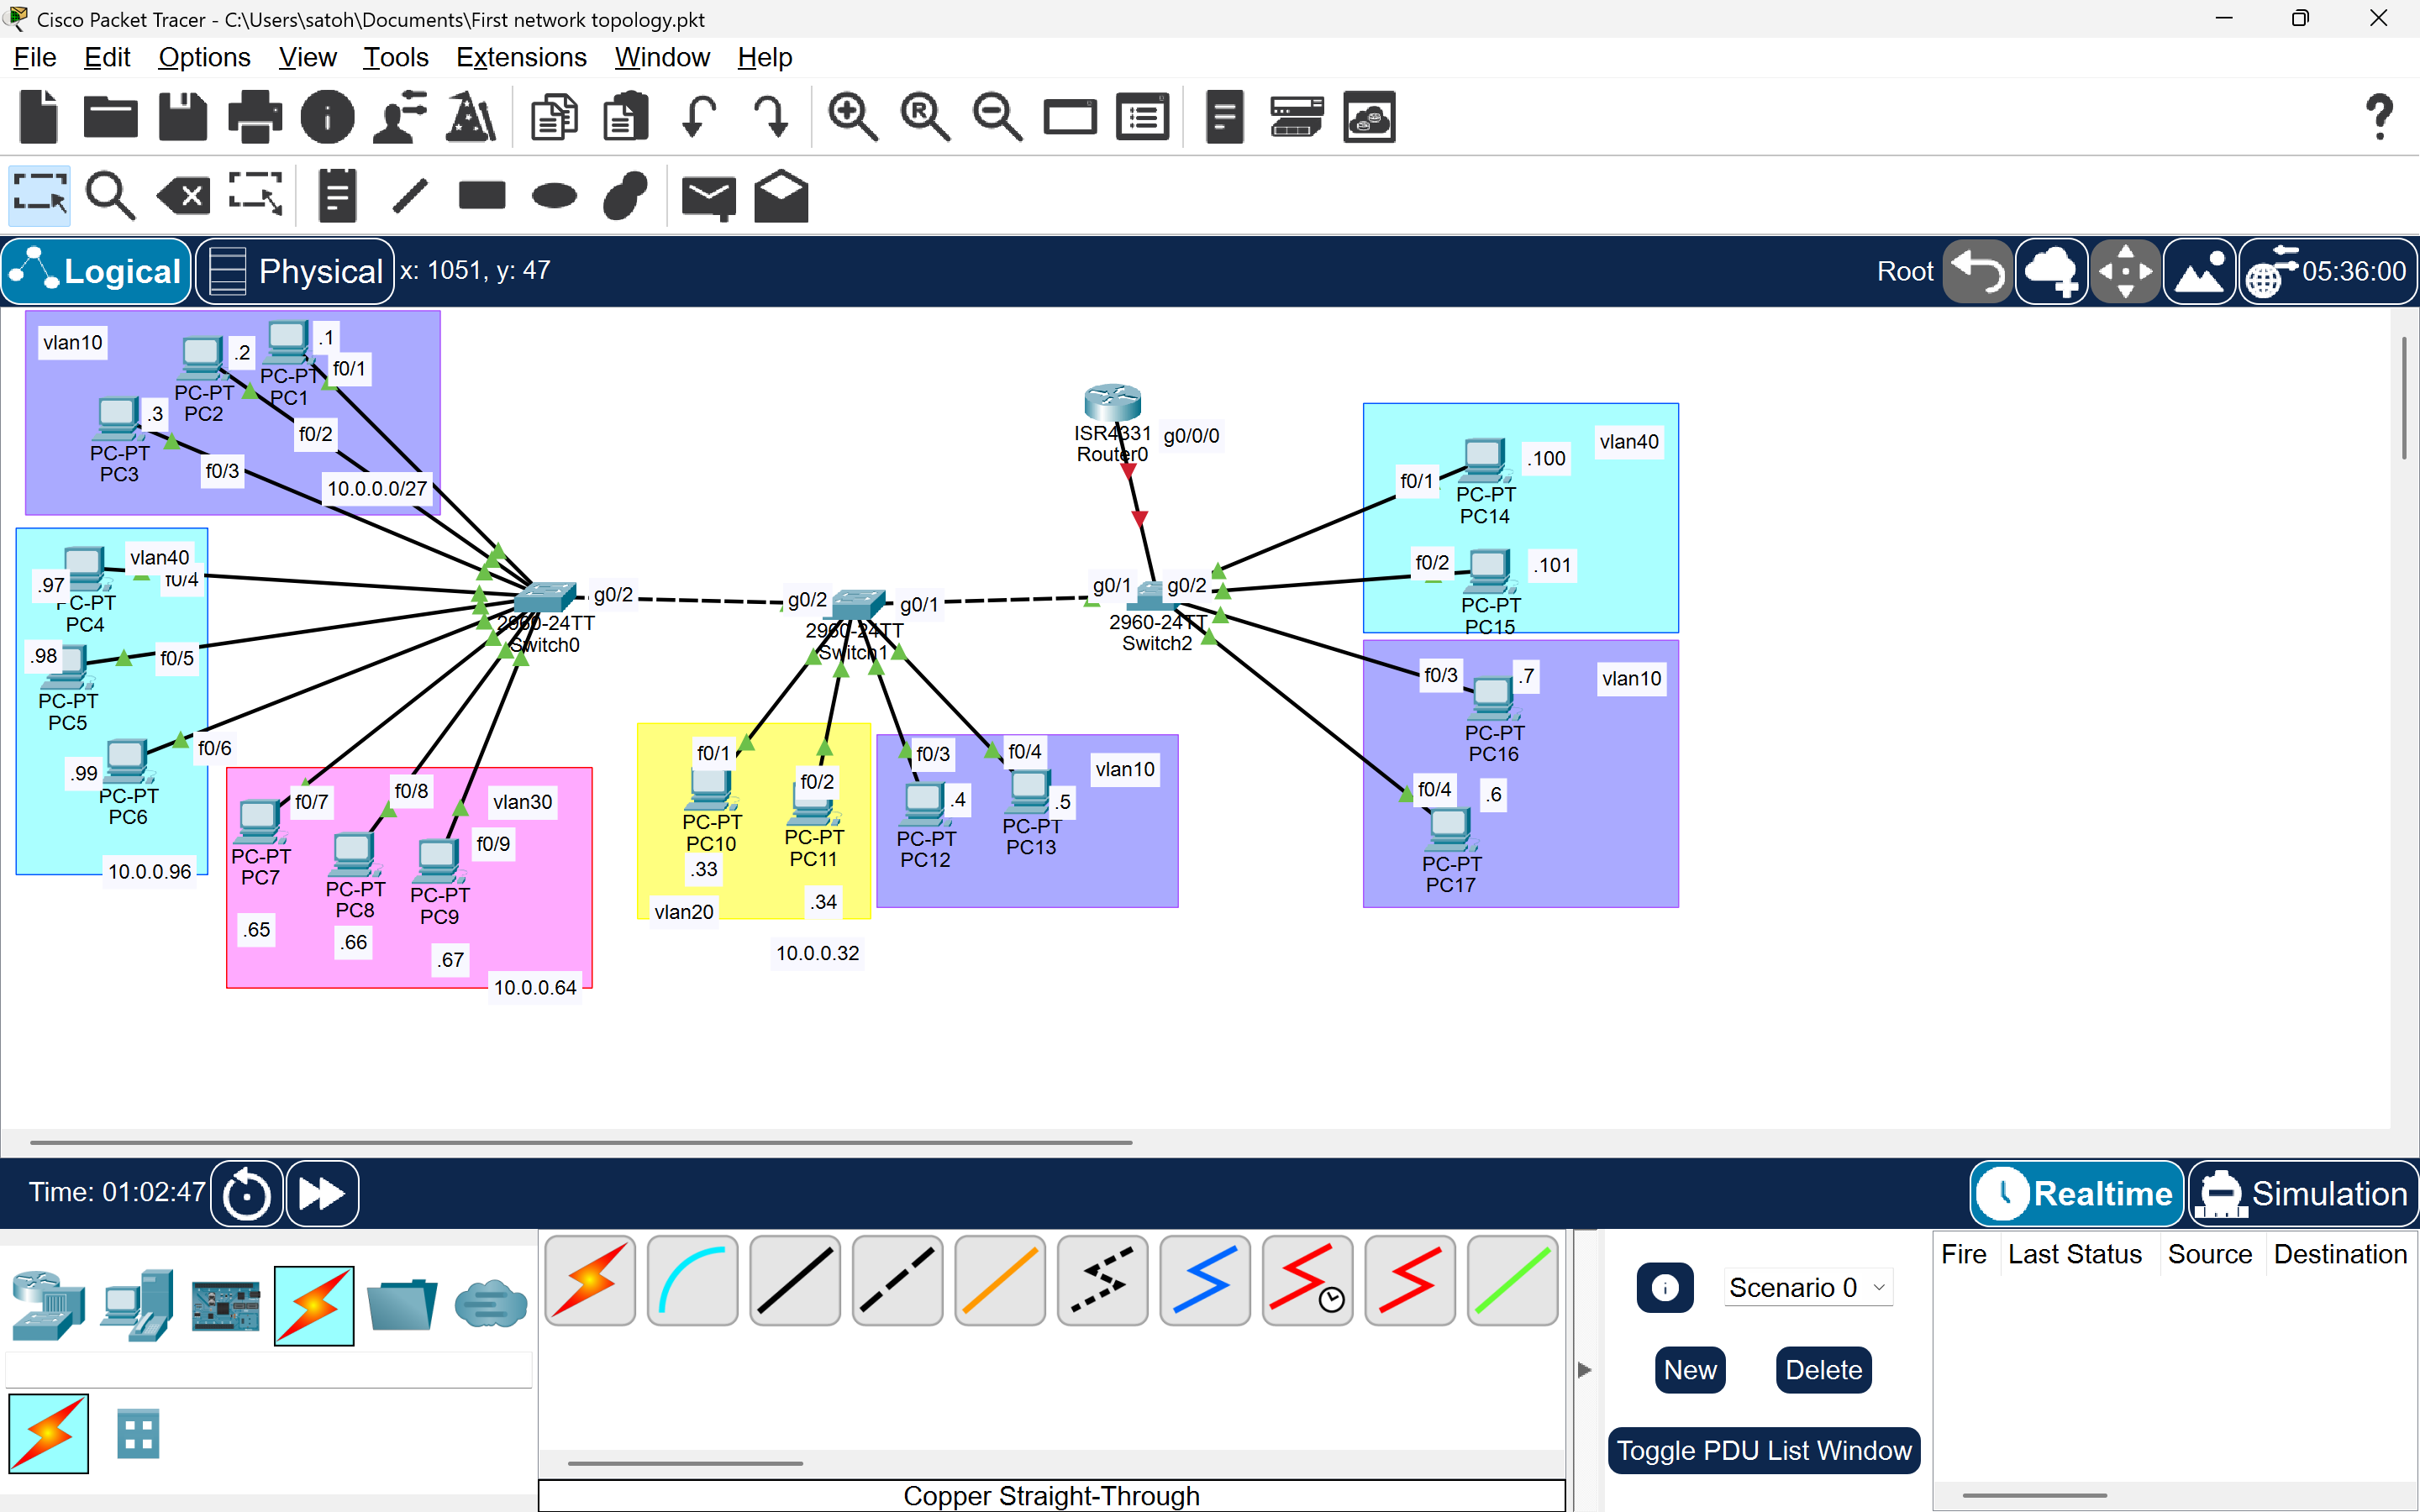Viewport: 2420px width, 1512px height.
Task: Open the End Devices category
Action: pos(137,1306)
